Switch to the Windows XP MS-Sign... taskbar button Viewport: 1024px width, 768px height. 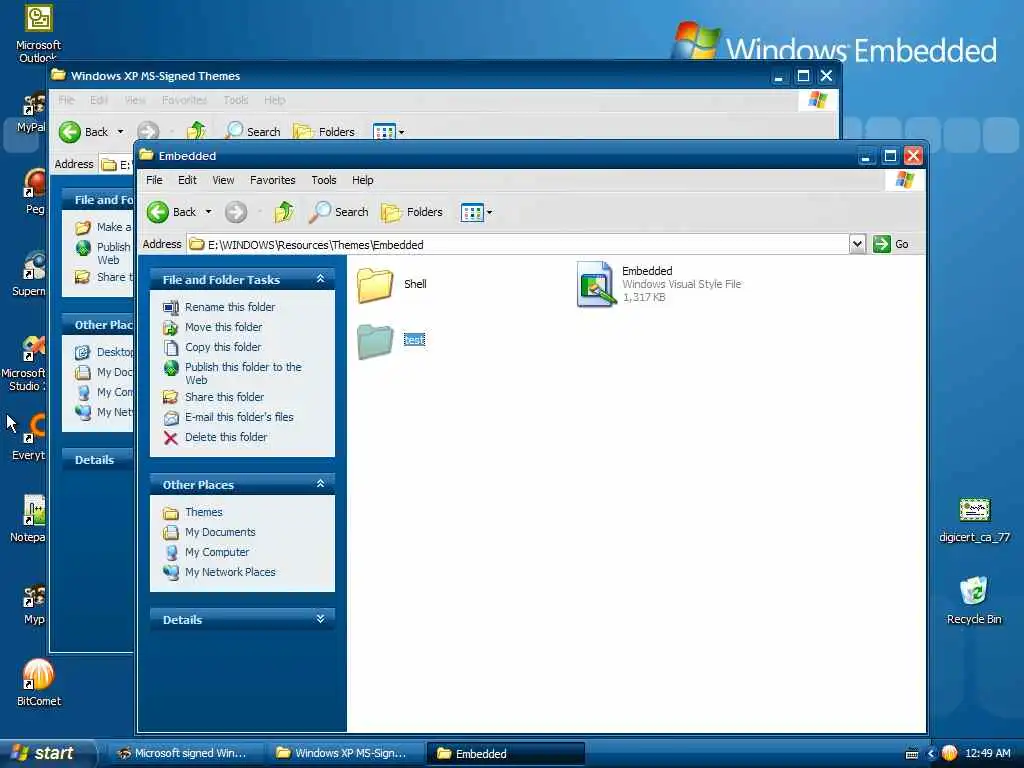tap(344, 753)
